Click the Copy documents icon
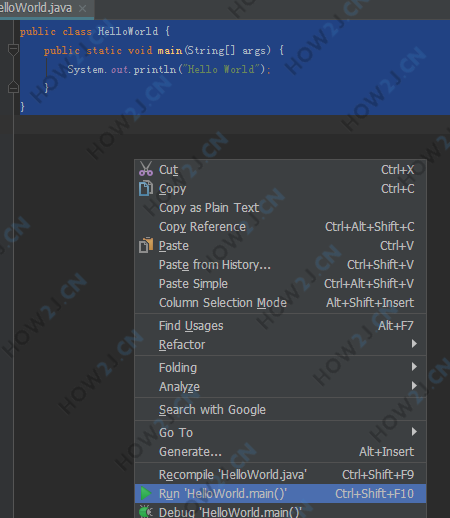The width and height of the screenshot is (450, 518). (146, 188)
